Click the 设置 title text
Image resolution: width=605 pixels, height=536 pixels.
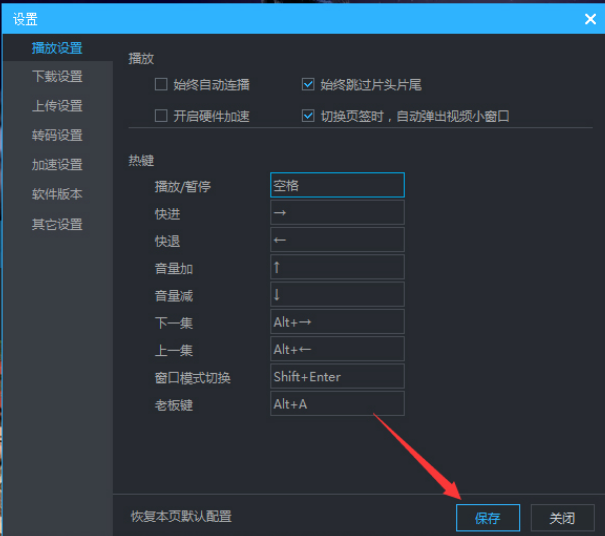click(x=25, y=19)
